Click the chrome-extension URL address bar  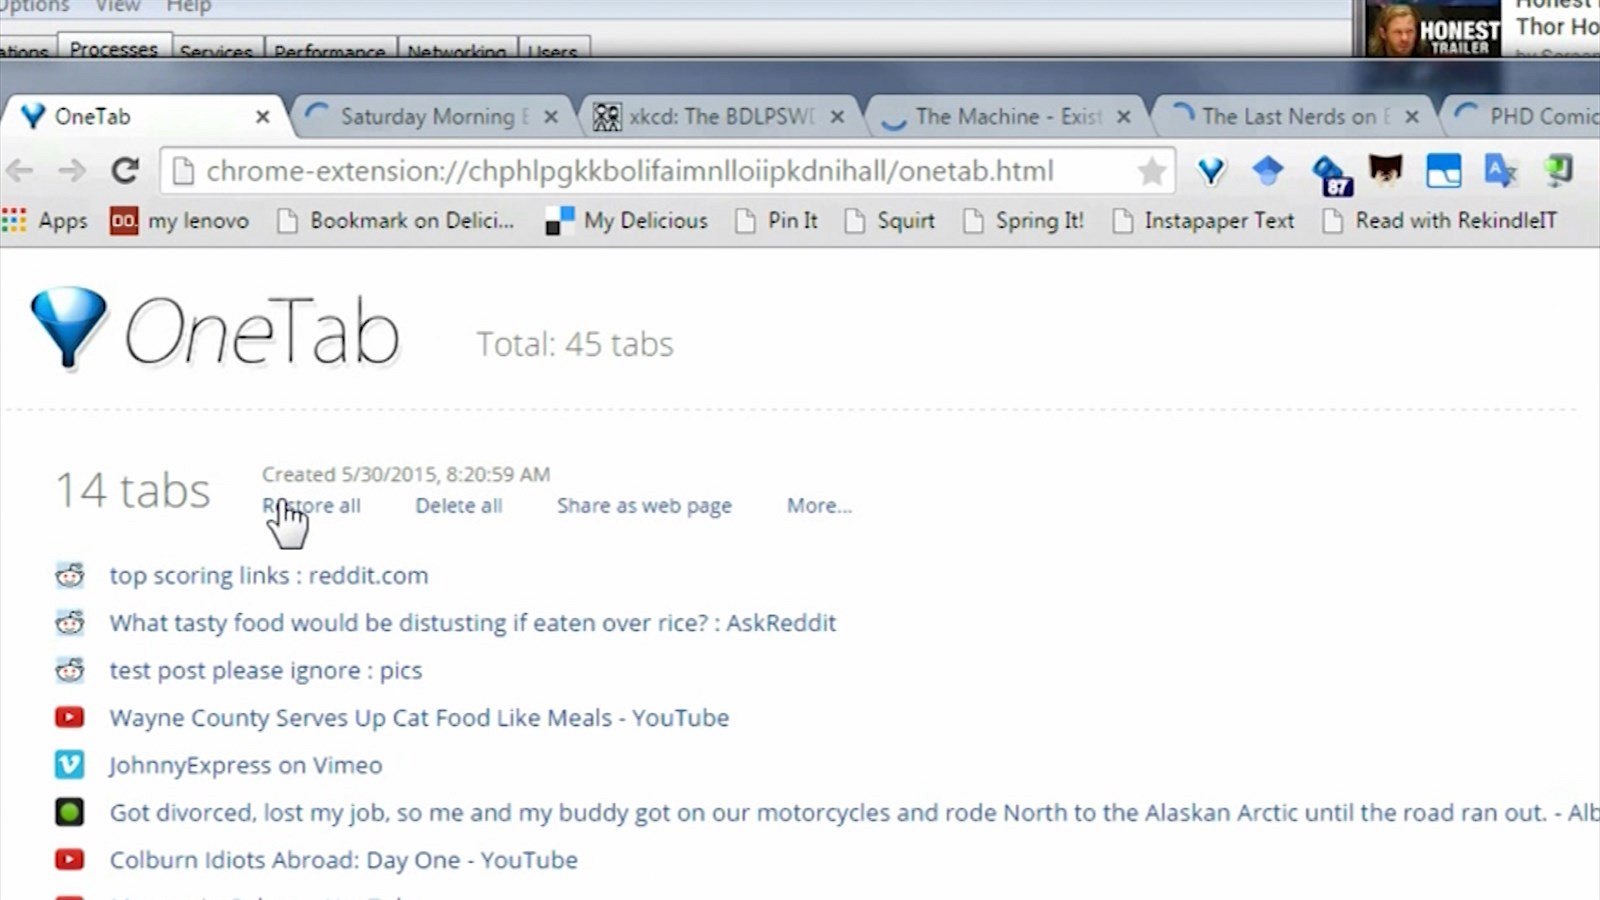[630, 172]
